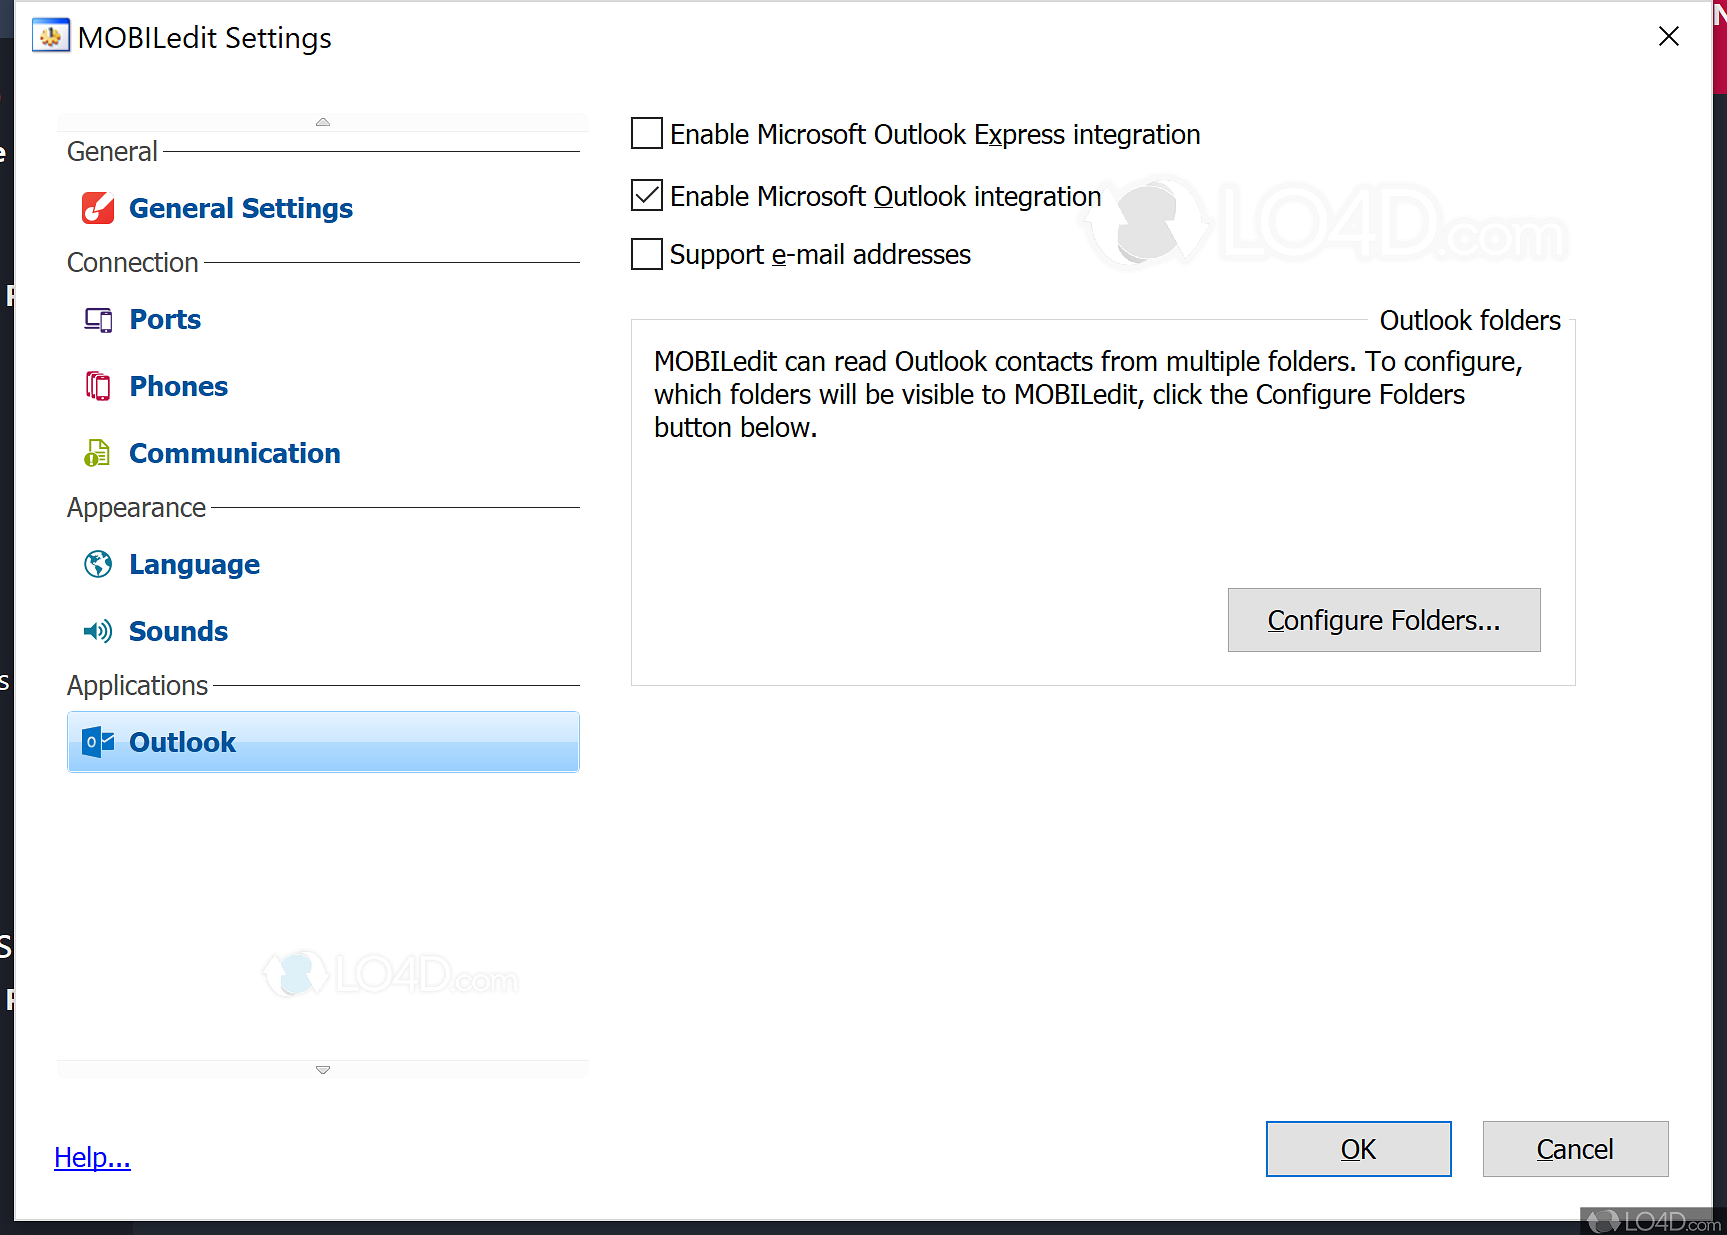Click the Outlook envelope icon
The image size is (1727, 1235).
98,742
